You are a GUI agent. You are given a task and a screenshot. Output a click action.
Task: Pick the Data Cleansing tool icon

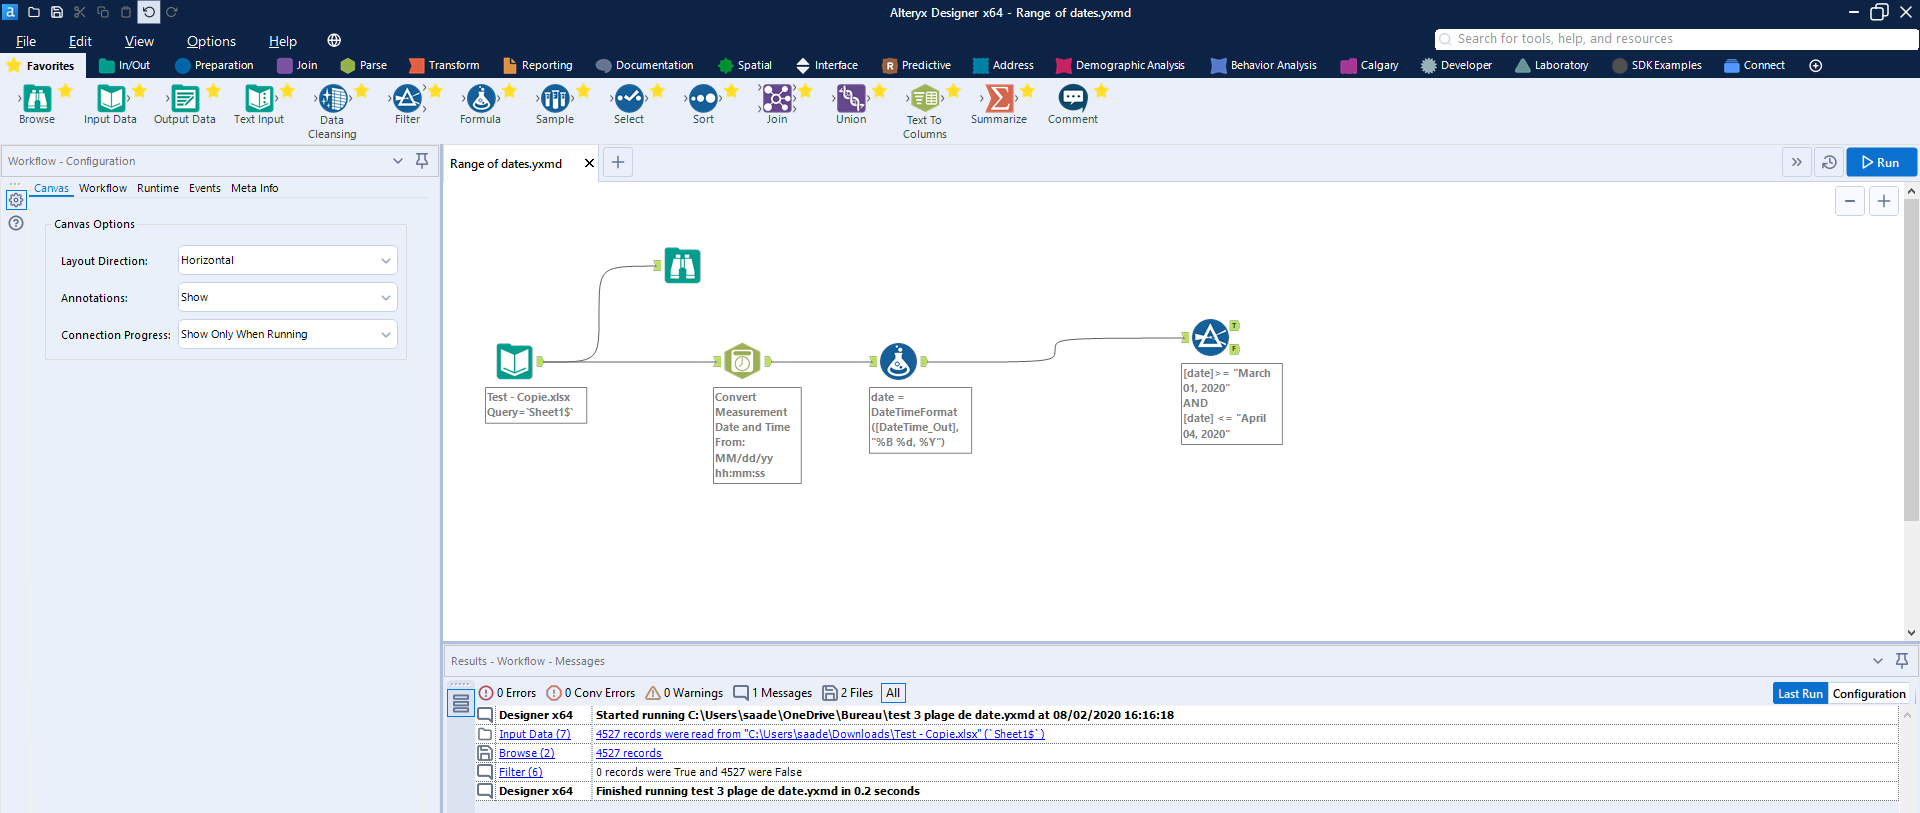click(333, 99)
